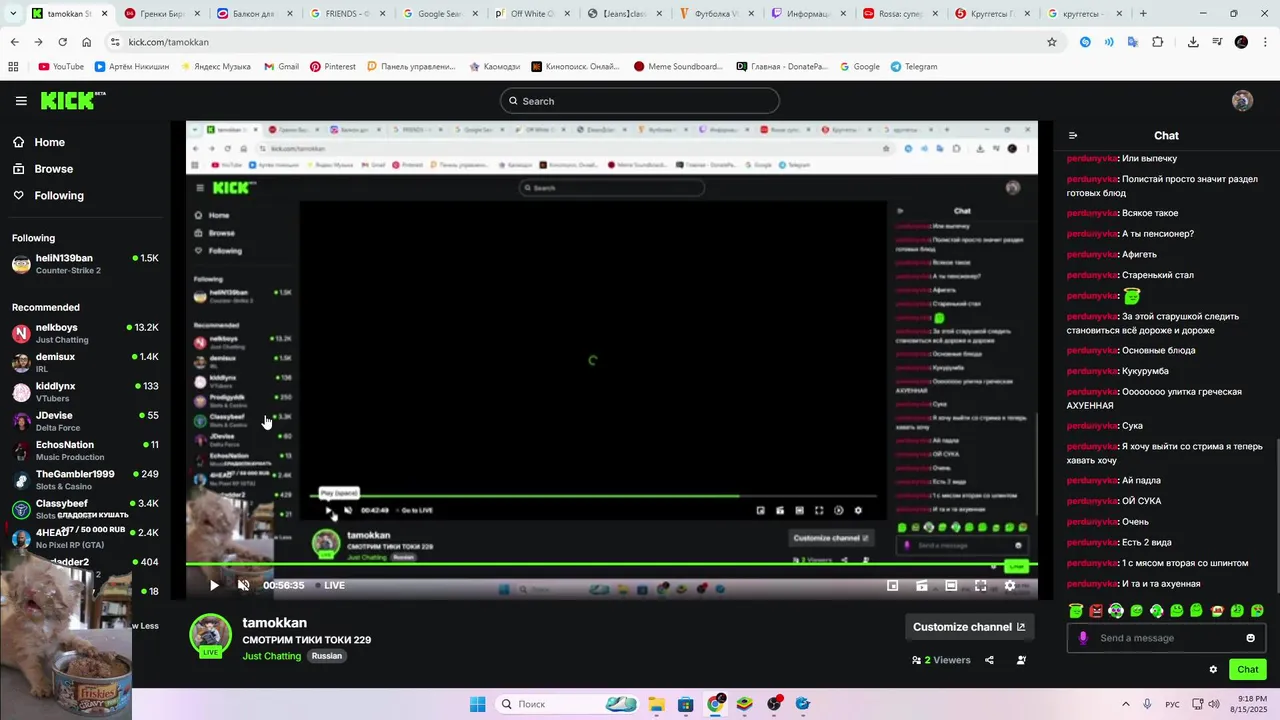1280x720 pixels.
Task: Open the emote picker smiley
Action: coord(1250,638)
